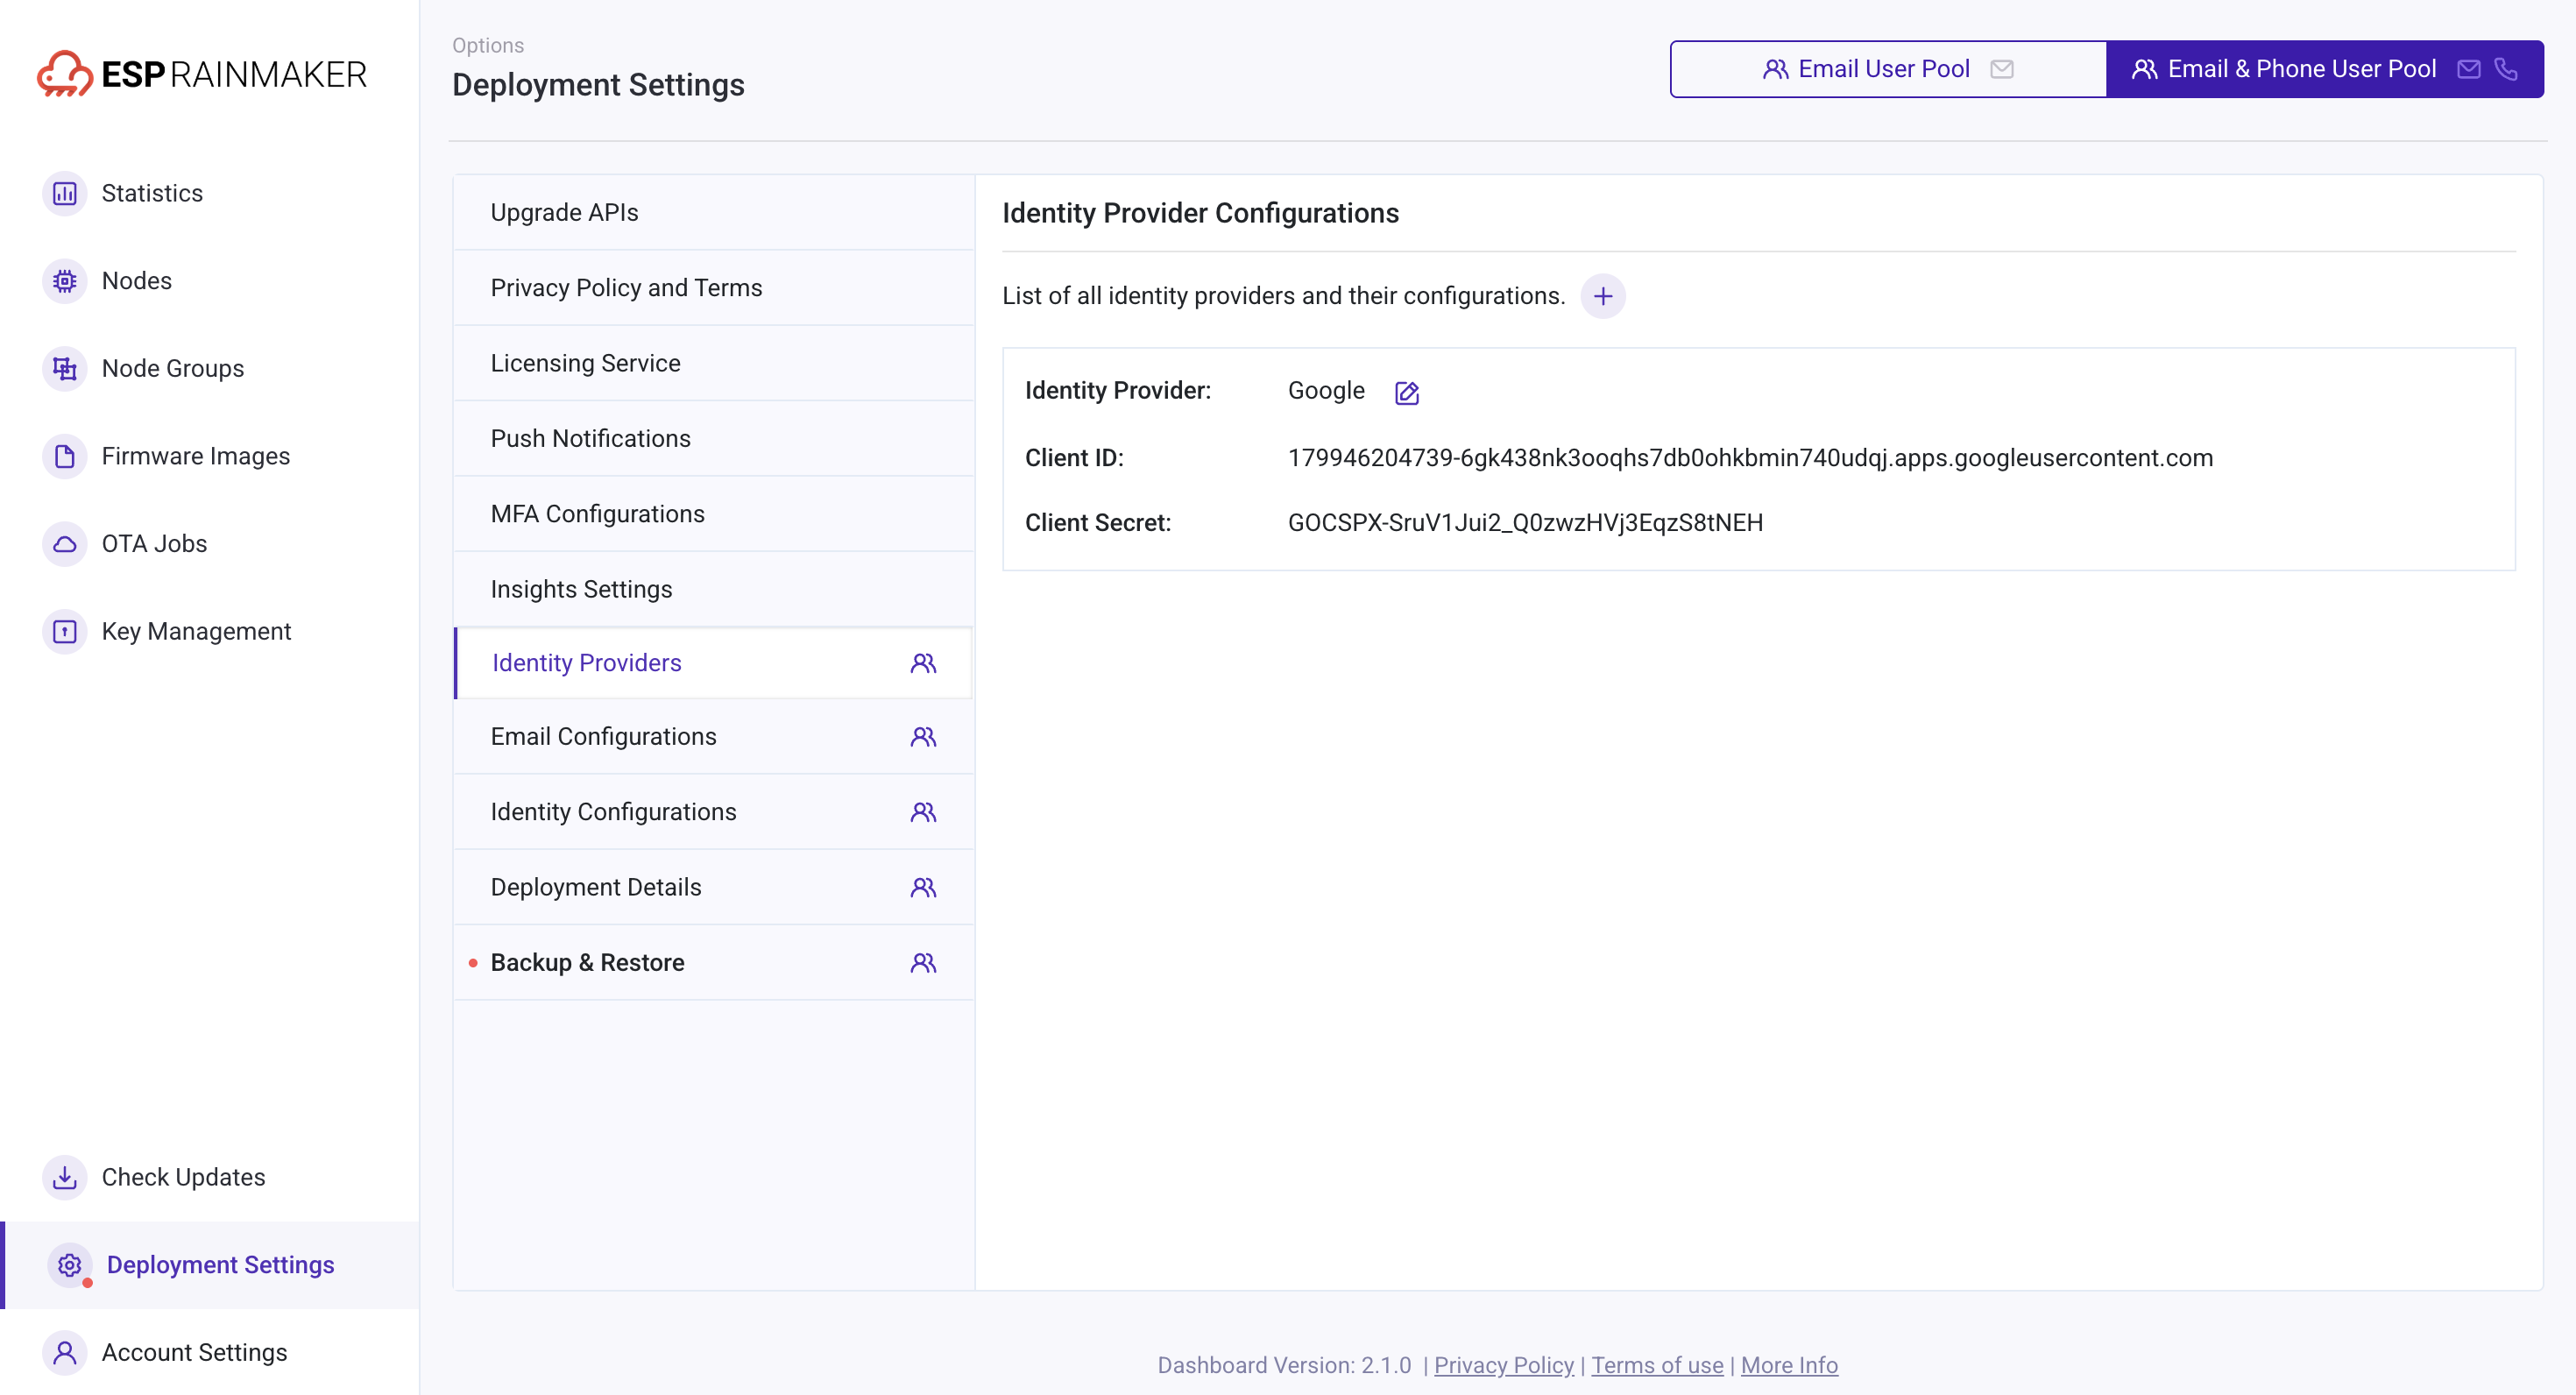2576x1395 pixels.
Task: Click the Terms of use link
Action: point(1657,1365)
